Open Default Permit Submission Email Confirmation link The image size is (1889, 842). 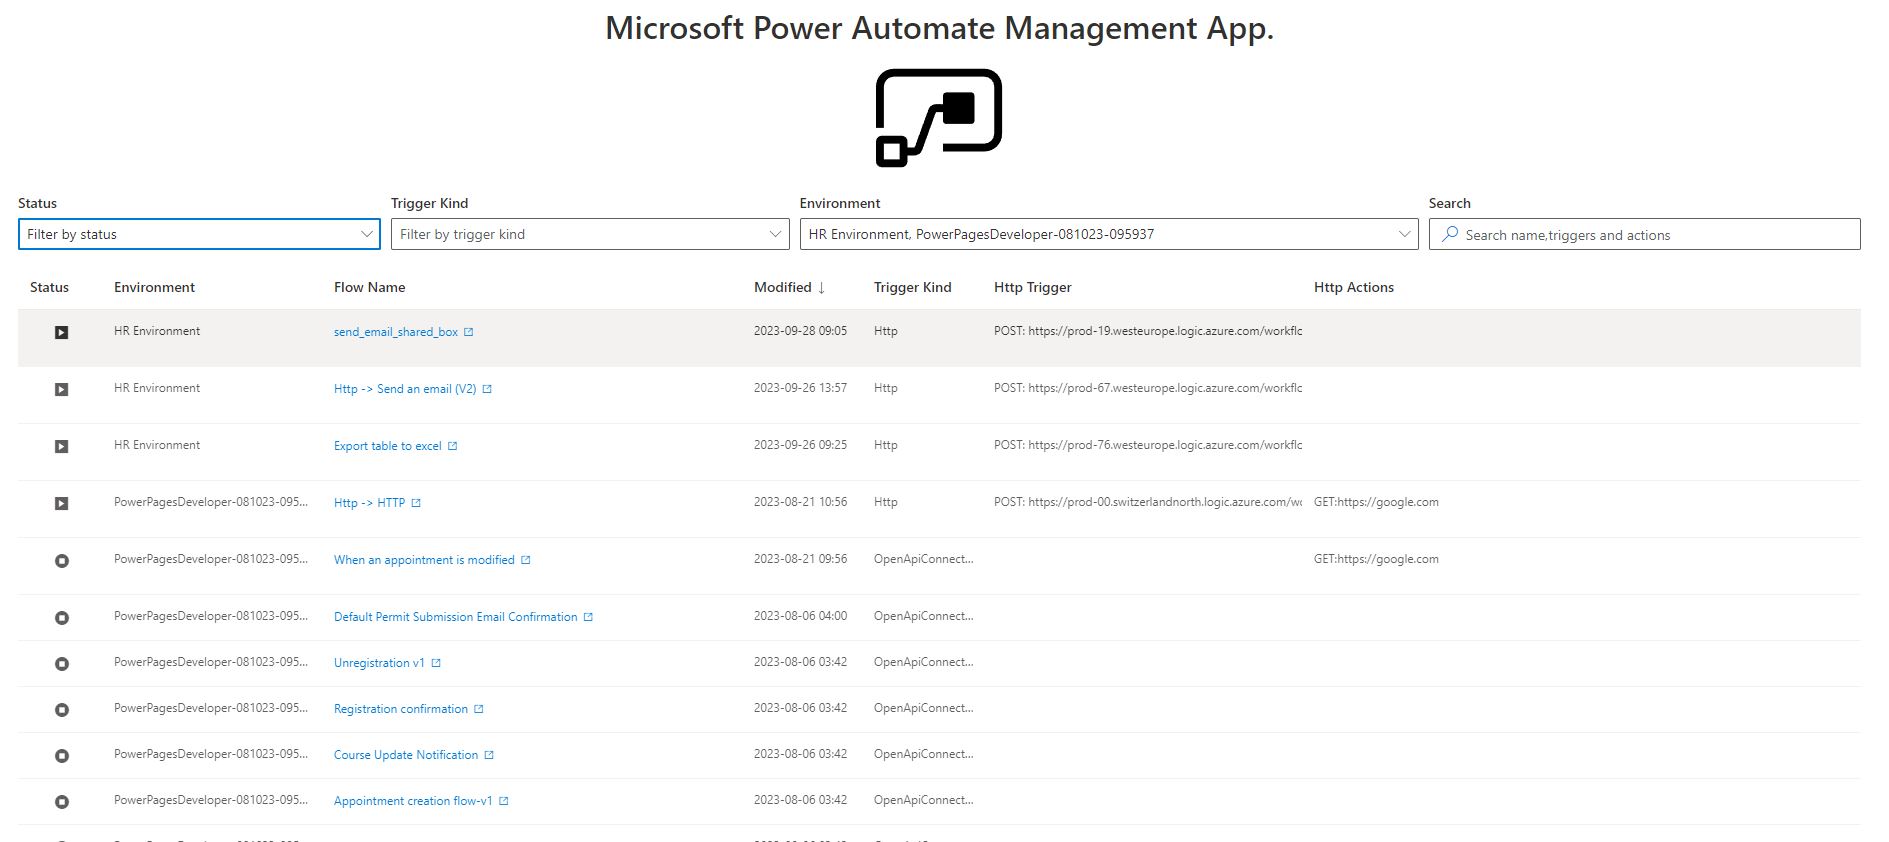[455, 617]
